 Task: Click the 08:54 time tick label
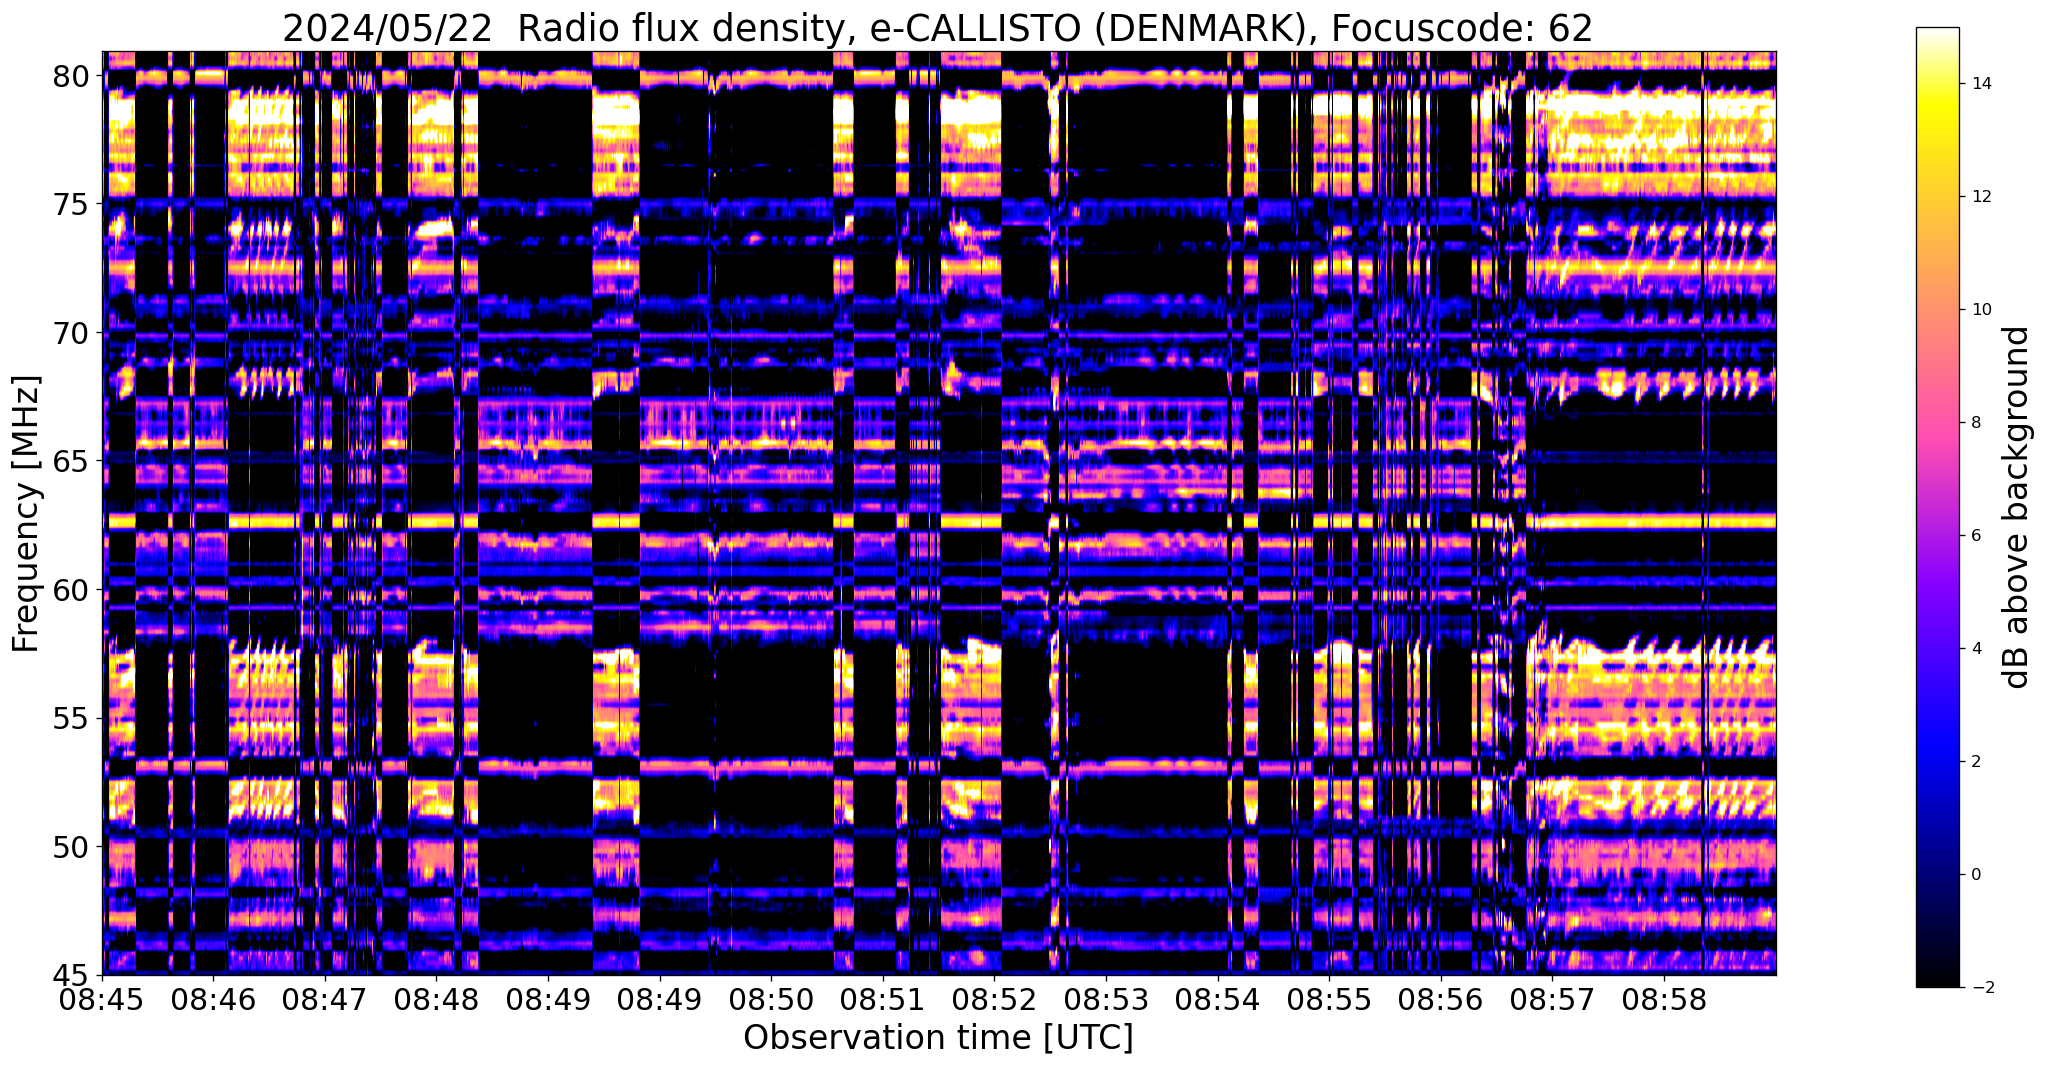1218,1000
